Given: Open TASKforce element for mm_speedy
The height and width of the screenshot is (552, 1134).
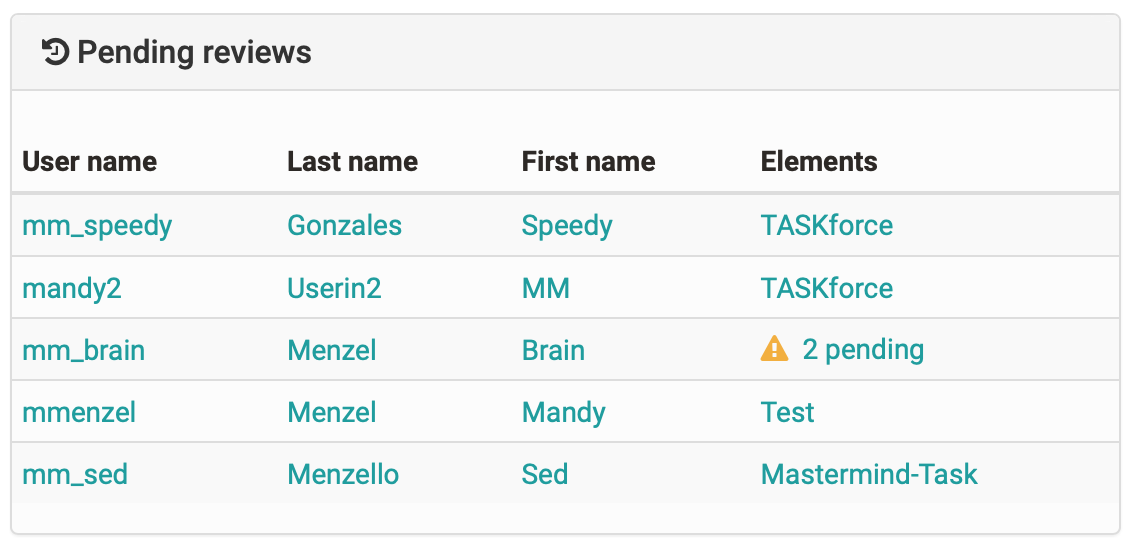Looking at the screenshot, I should [827, 226].
